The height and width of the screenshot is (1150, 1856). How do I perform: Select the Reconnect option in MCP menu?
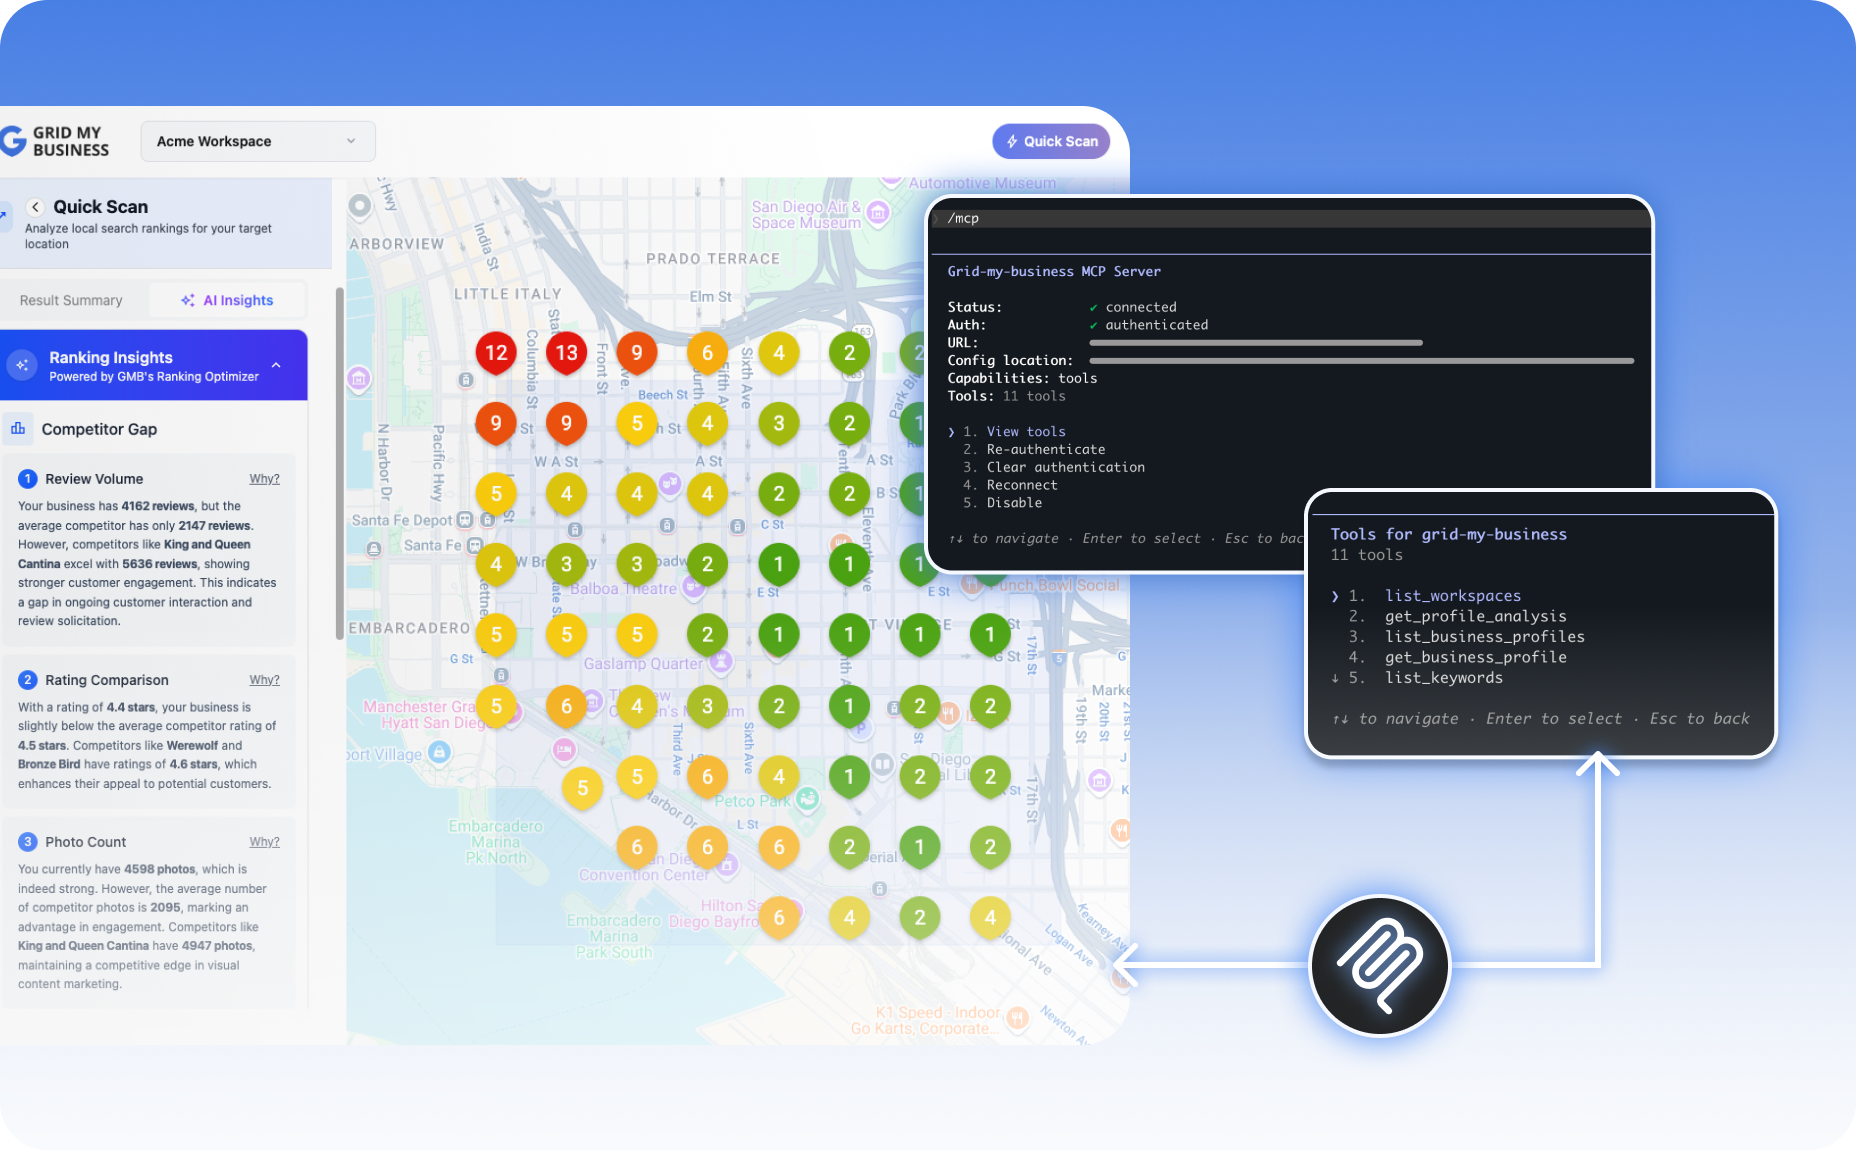[x=1021, y=485]
